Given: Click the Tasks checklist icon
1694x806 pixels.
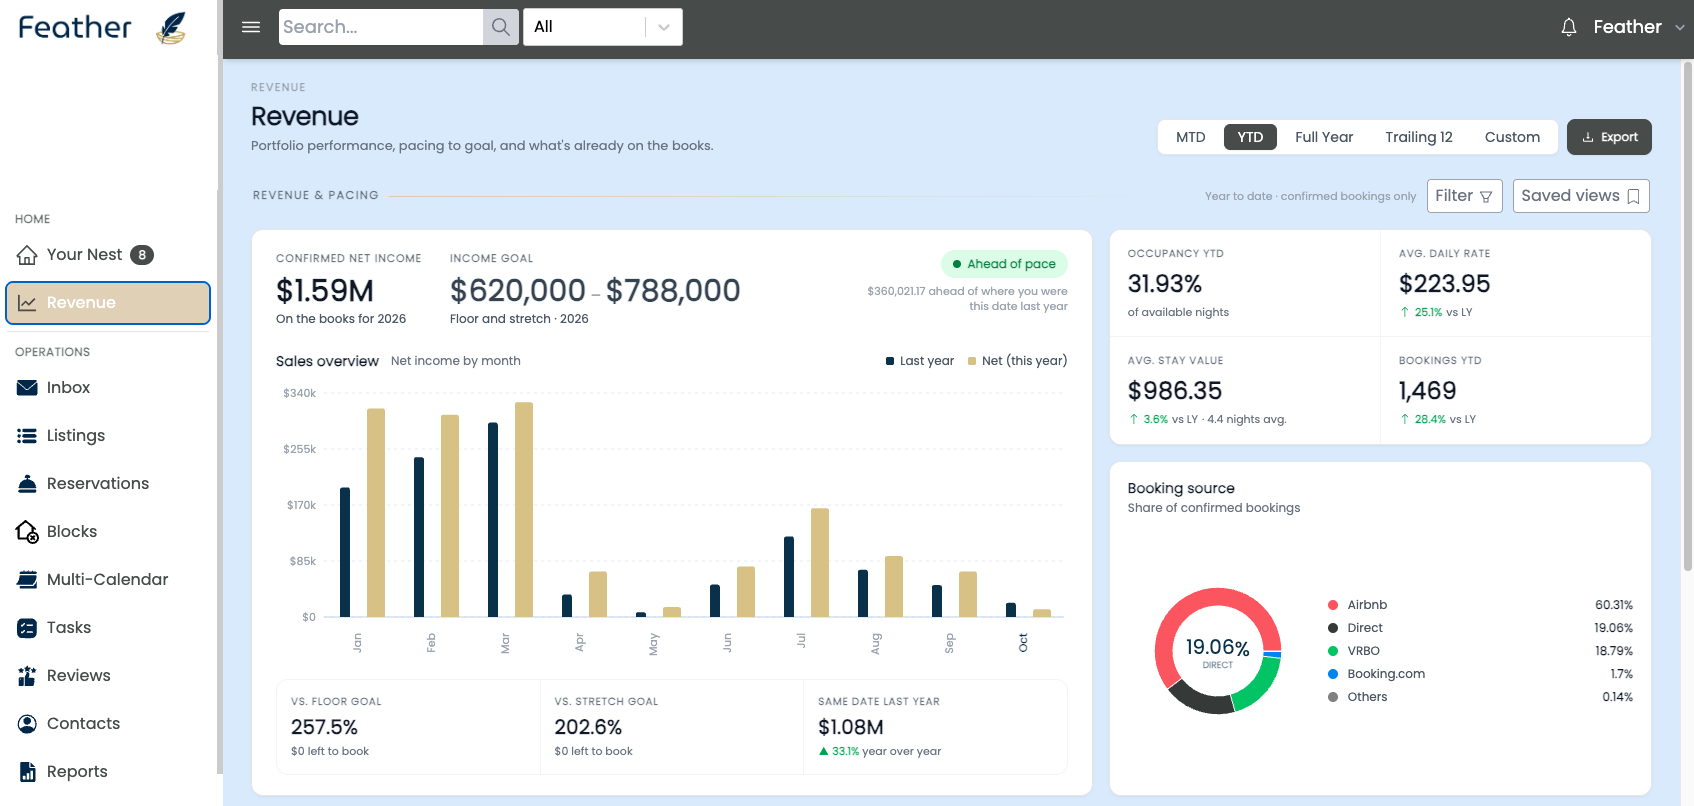Looking at the screenshot, I should tap(27, 628).
